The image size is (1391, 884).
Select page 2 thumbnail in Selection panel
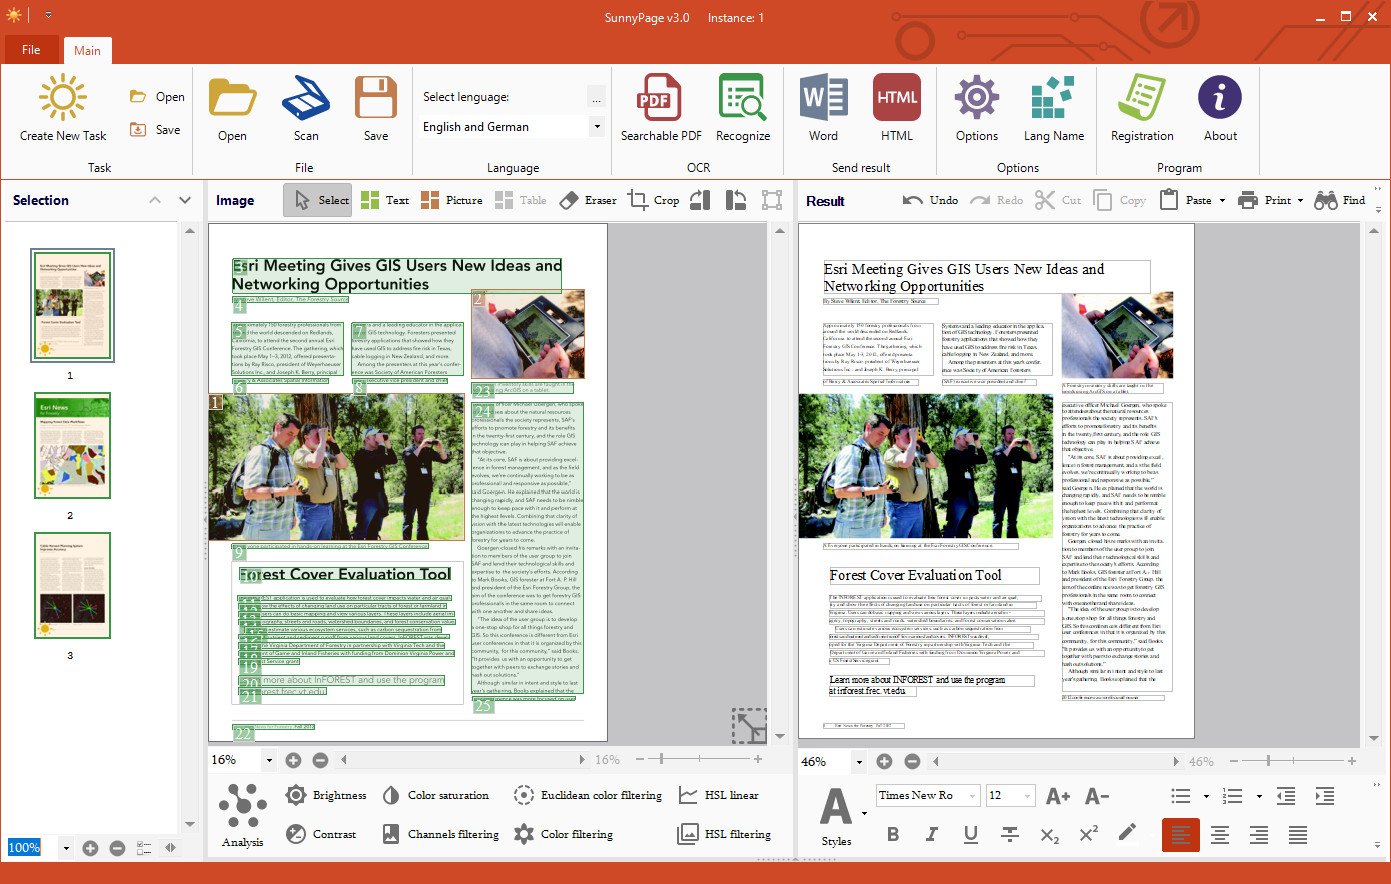72,446
